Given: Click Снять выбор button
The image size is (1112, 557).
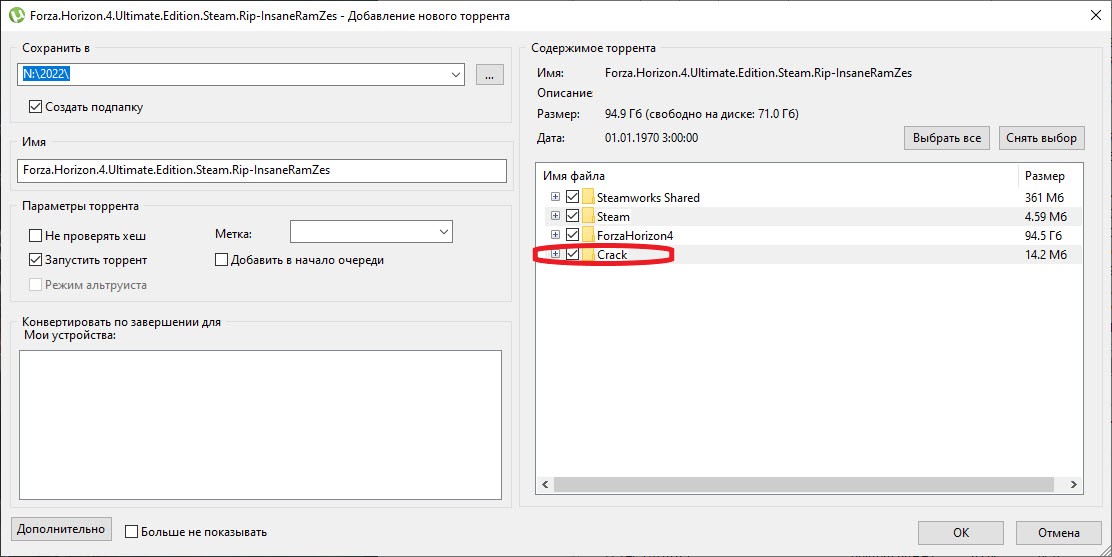Looking at the screenshot, I should tap(1041, 138).
